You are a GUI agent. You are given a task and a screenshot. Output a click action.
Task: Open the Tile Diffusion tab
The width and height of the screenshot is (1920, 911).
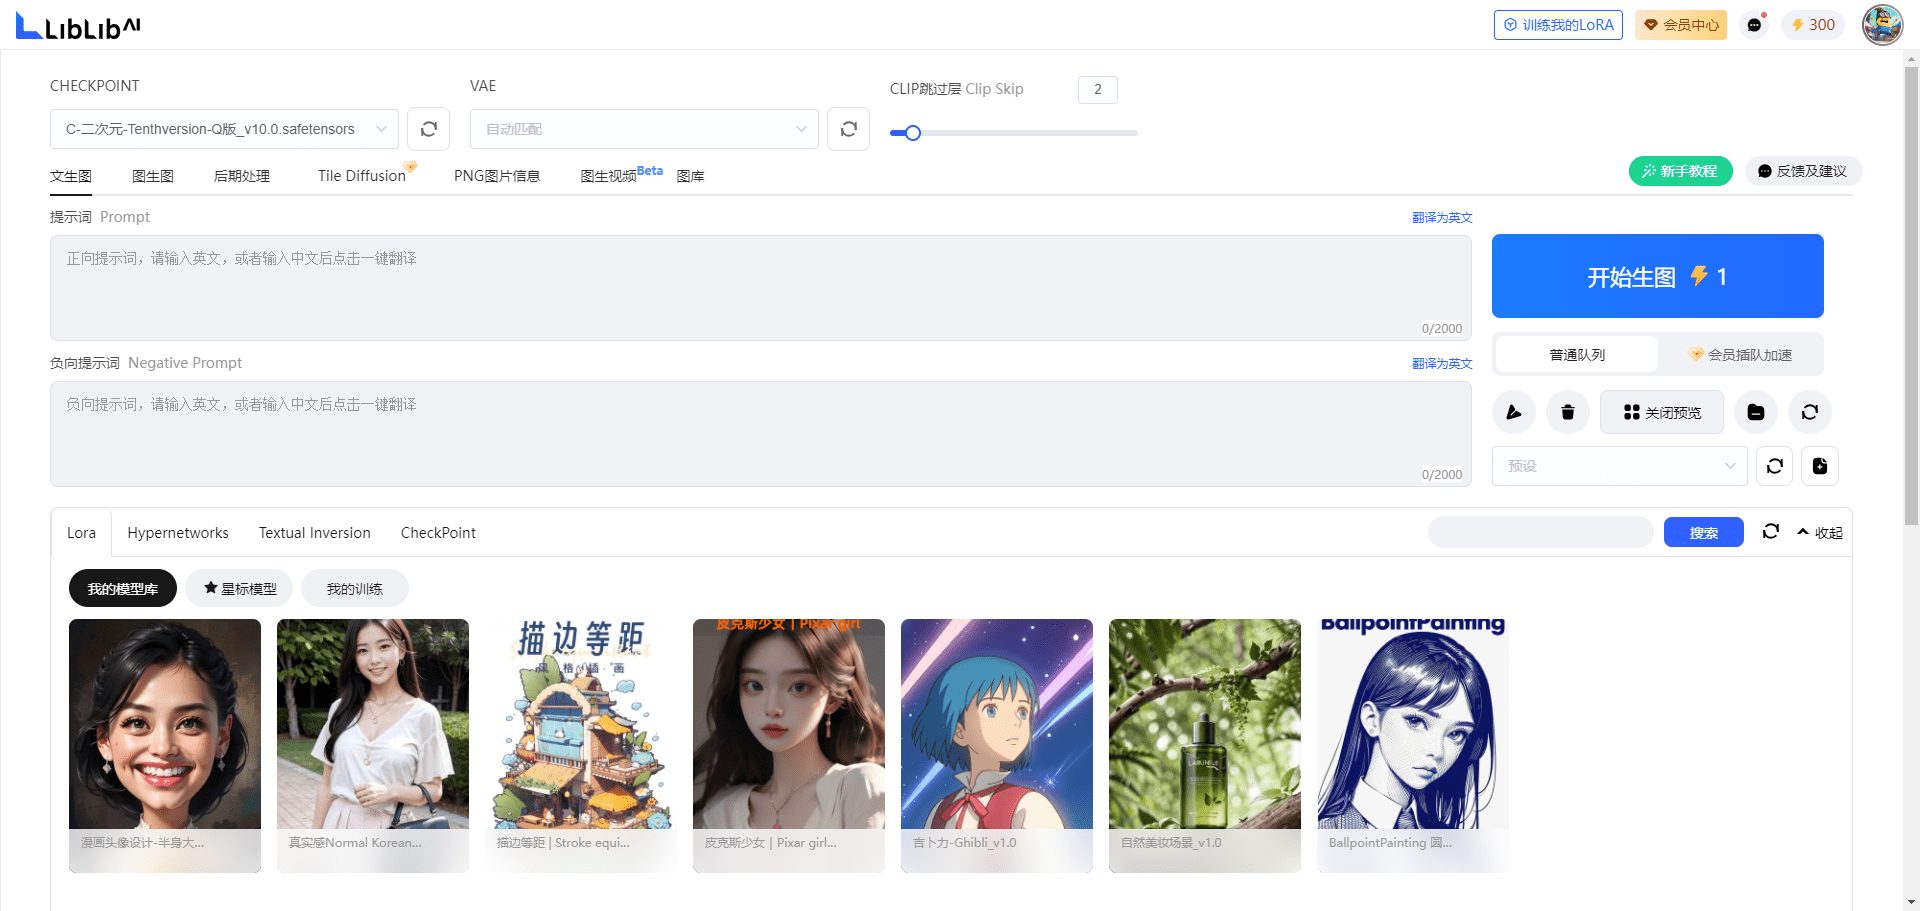362,176
